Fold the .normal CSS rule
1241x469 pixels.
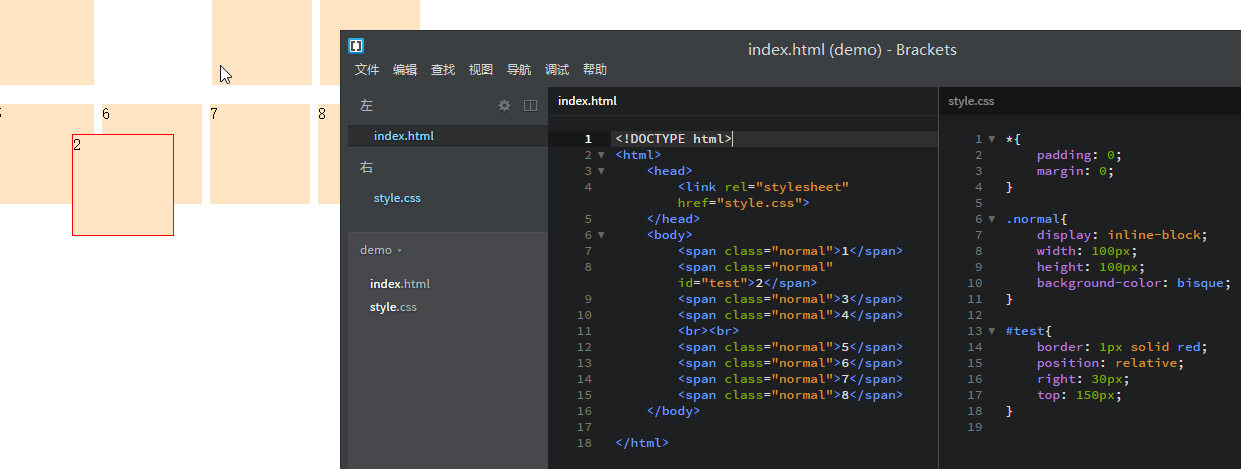[x=991, y=219]
